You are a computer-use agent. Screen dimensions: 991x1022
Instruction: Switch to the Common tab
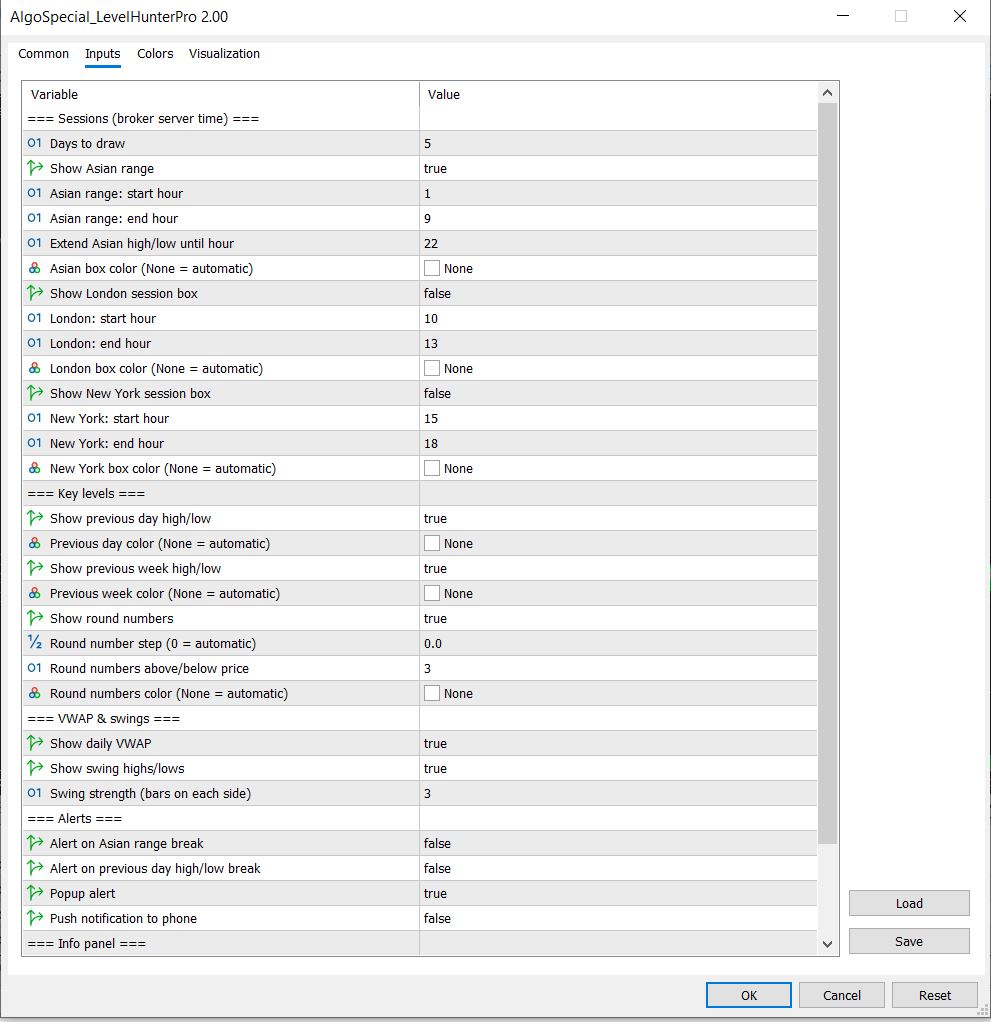click(x=43, y=53)
